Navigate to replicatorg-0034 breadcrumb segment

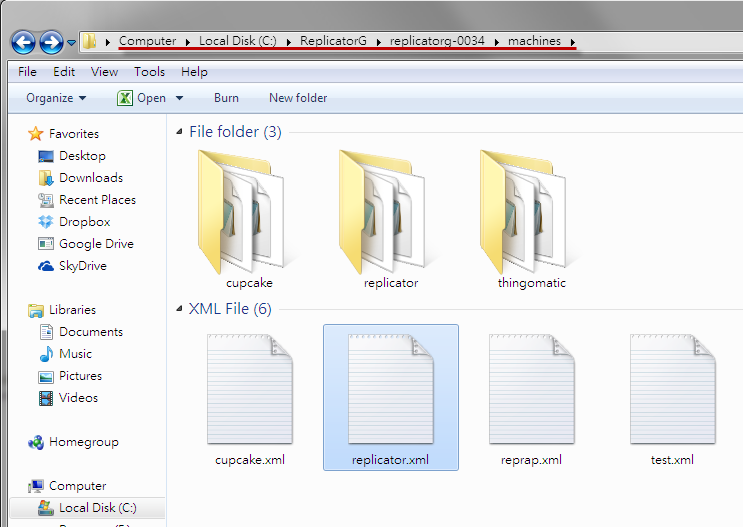tap(437, 41)
